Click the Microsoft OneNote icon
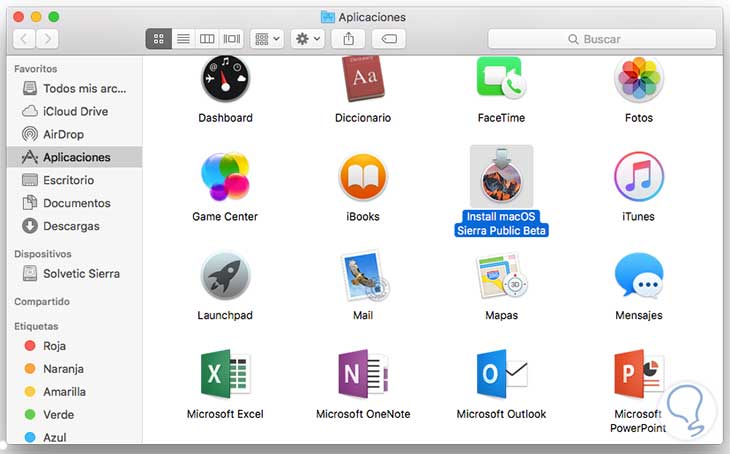This screenshot has height=454, width=730. pos(363,373)
